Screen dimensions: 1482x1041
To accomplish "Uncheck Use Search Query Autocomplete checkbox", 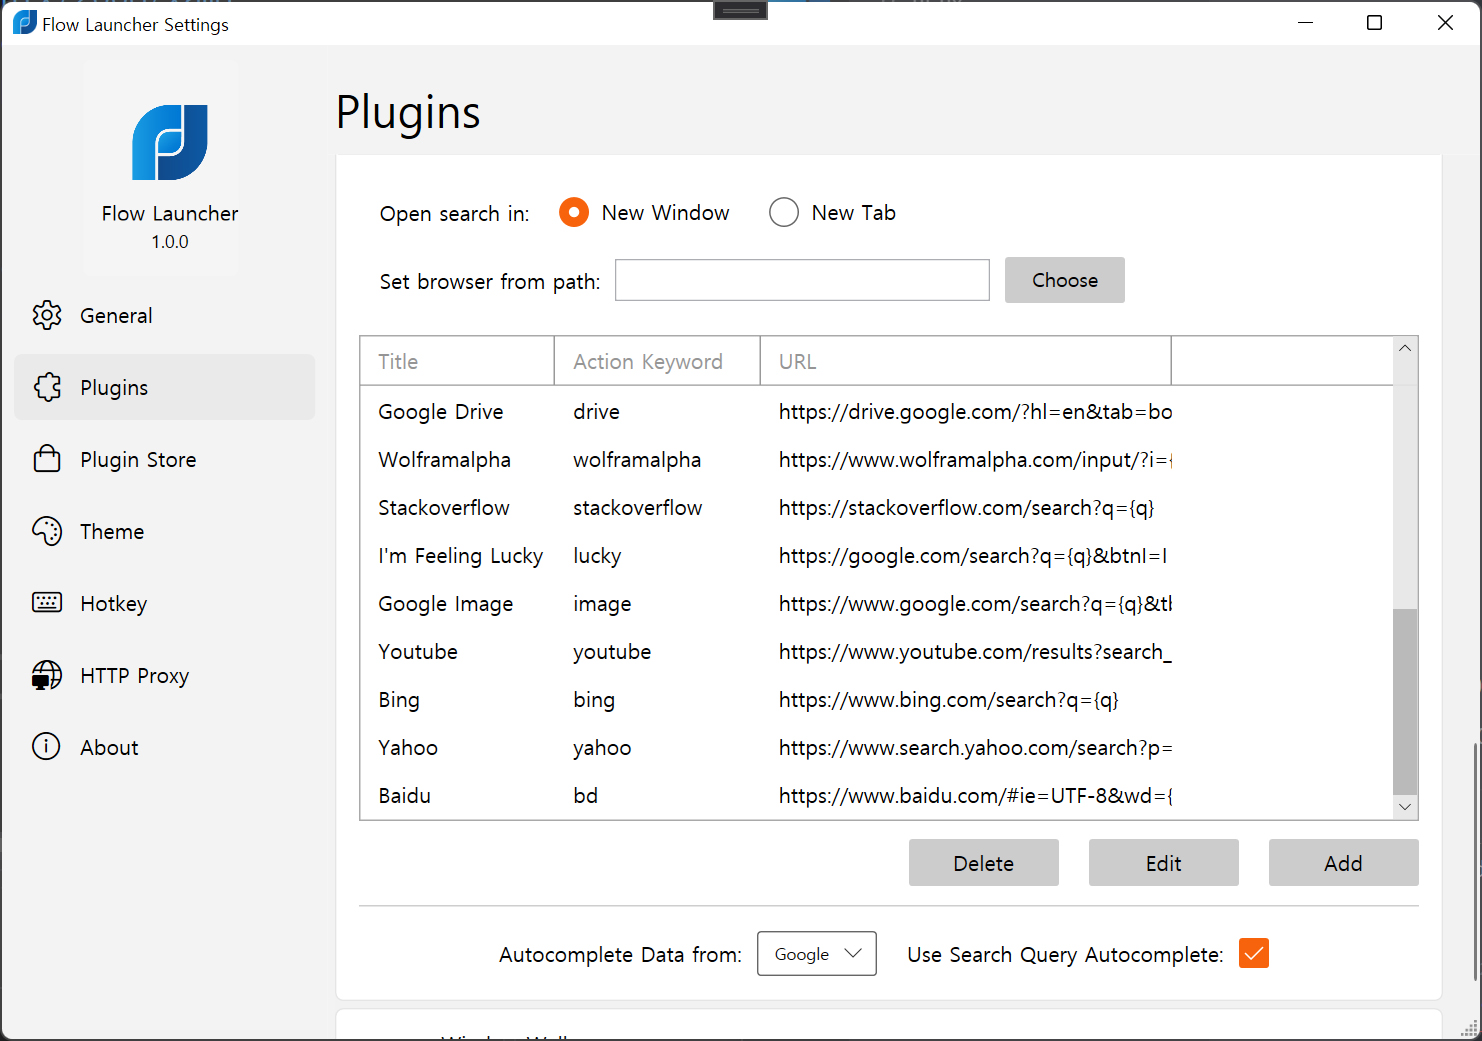I will pos(1254,953).
